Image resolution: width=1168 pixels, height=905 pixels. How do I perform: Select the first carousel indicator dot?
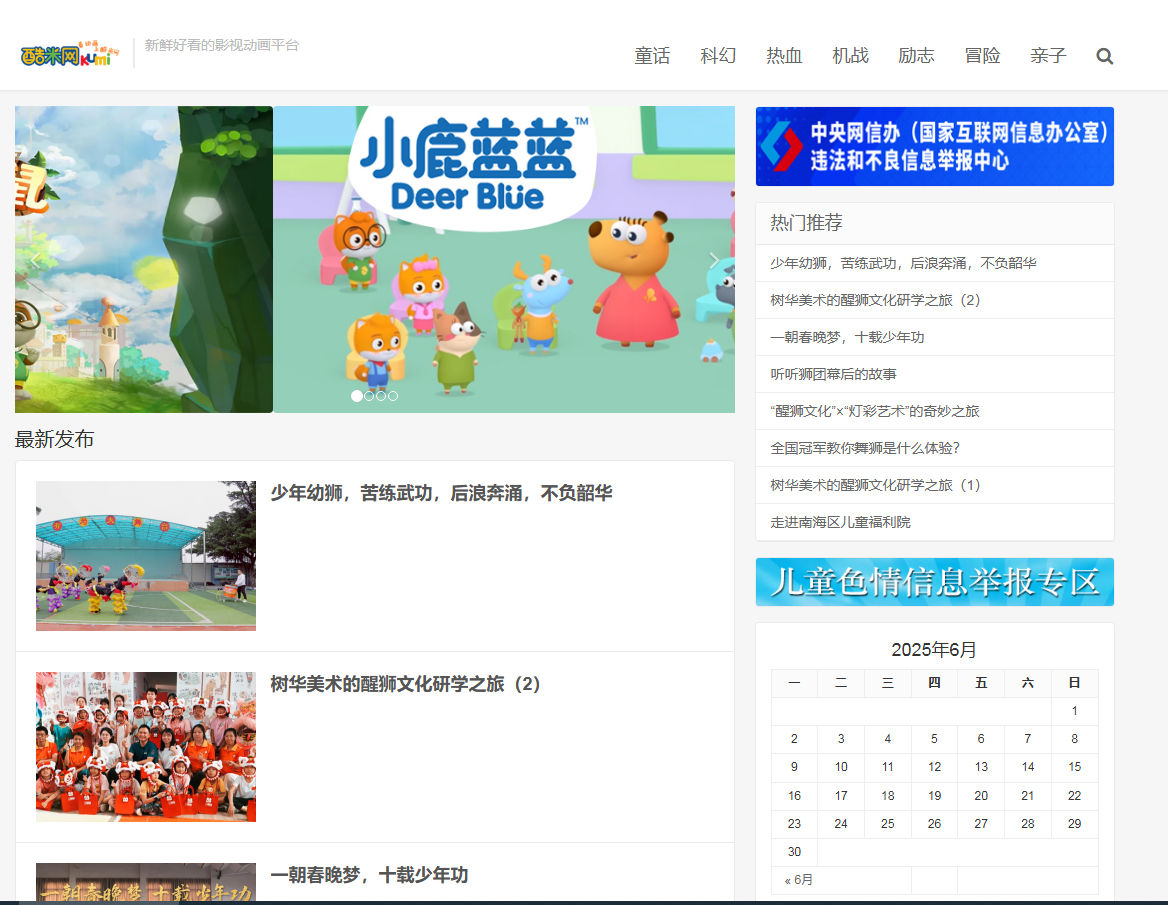click(356, 396)
